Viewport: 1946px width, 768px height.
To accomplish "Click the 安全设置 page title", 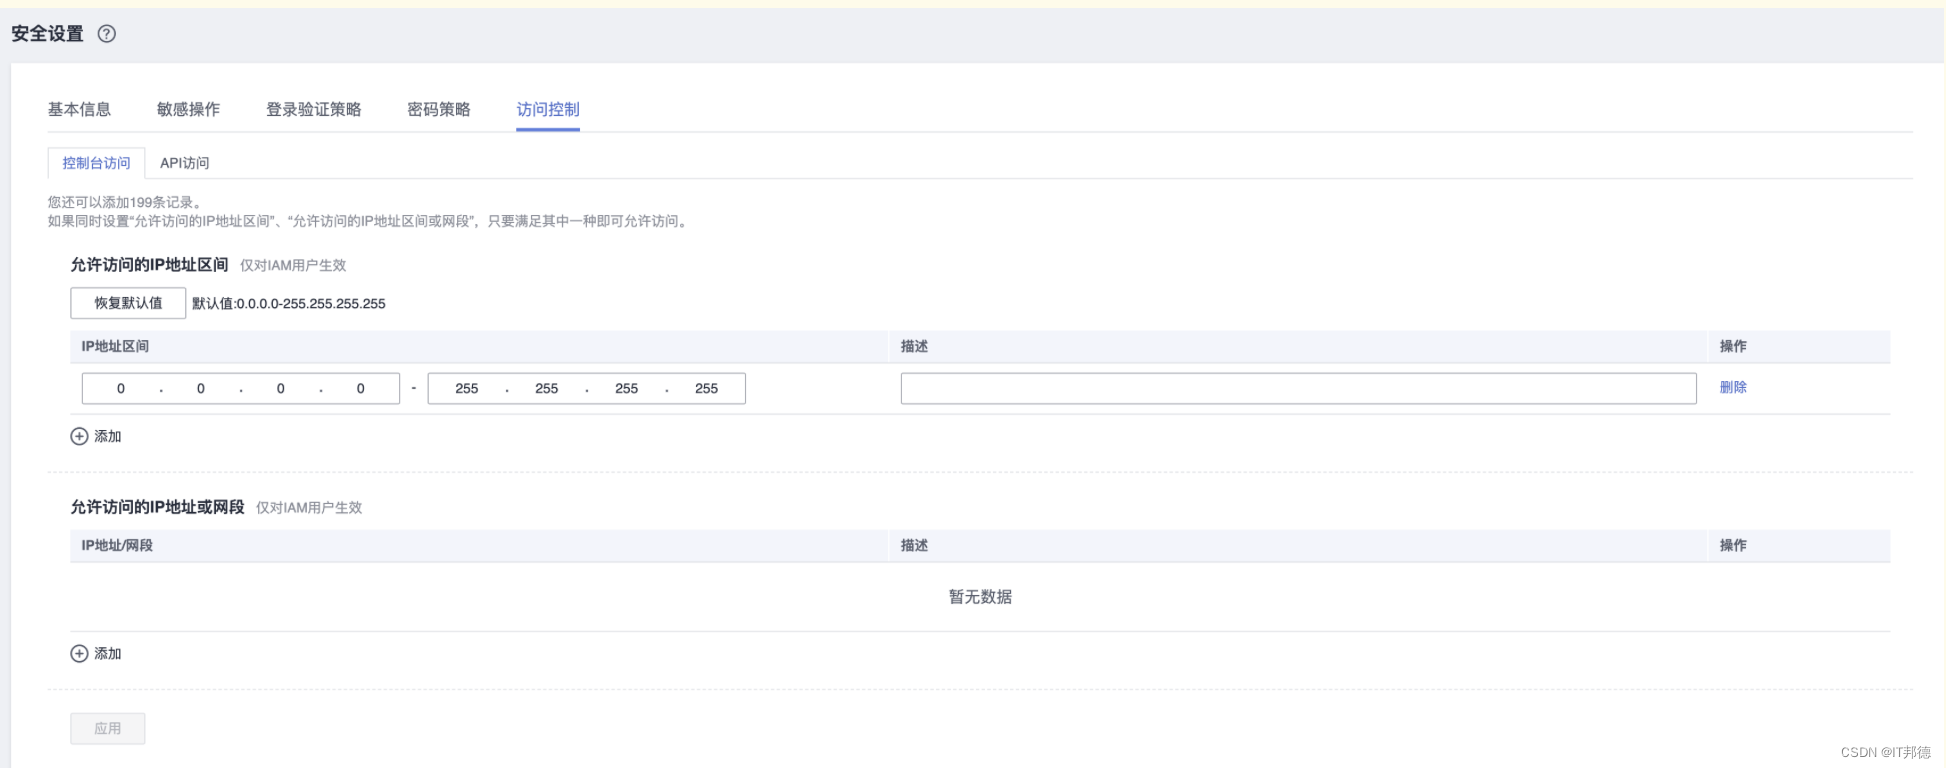I will click(48, 34).
